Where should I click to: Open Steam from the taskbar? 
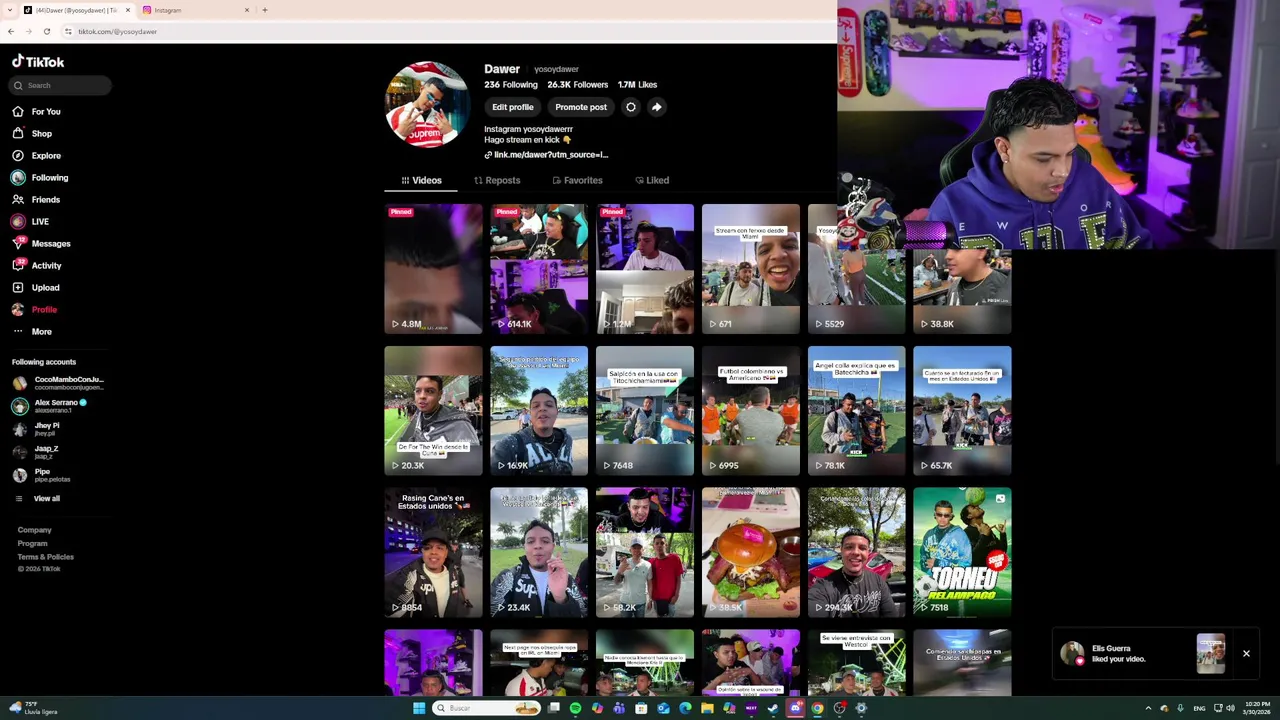tap(773, 708)
